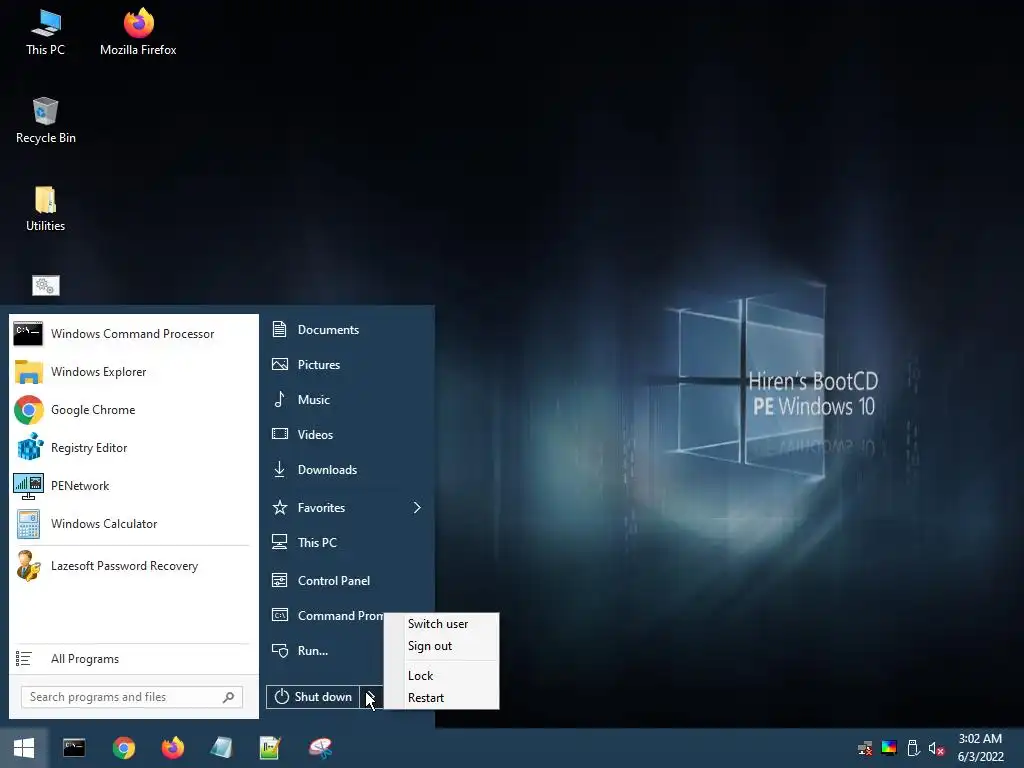Toggle the shut down options arrow
Viewport: 1024px width, 768px height.
point(371,697)
